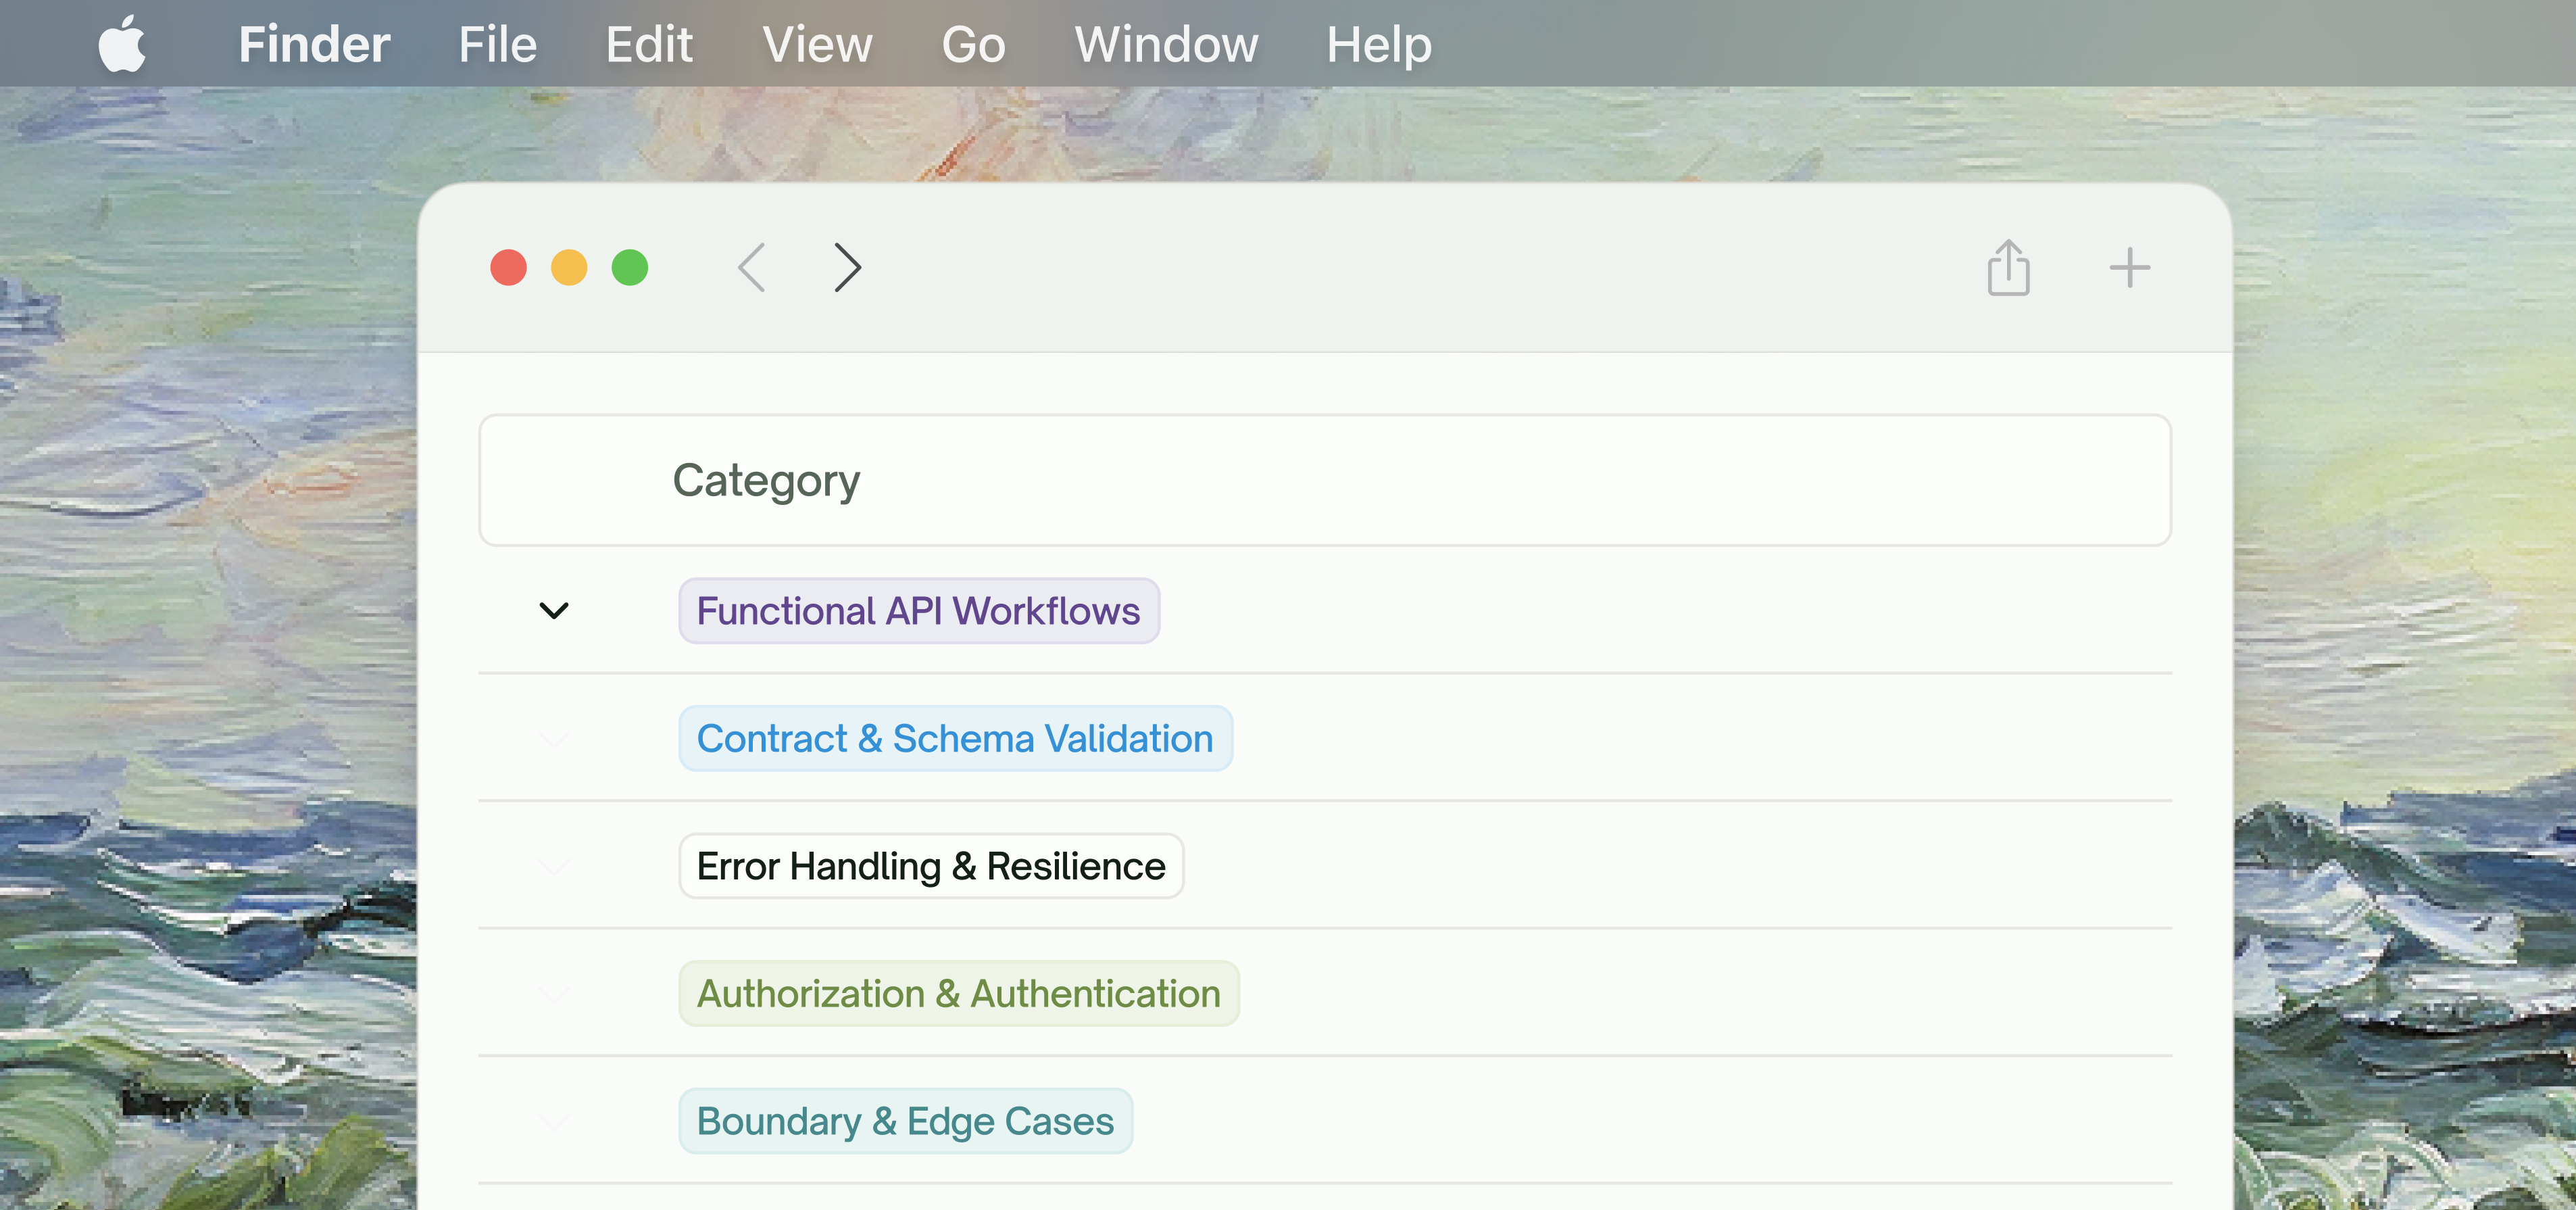Select the Error Handling & Resilience tag
This screenshot has width=2576, height=1210.
pos(931,866)
